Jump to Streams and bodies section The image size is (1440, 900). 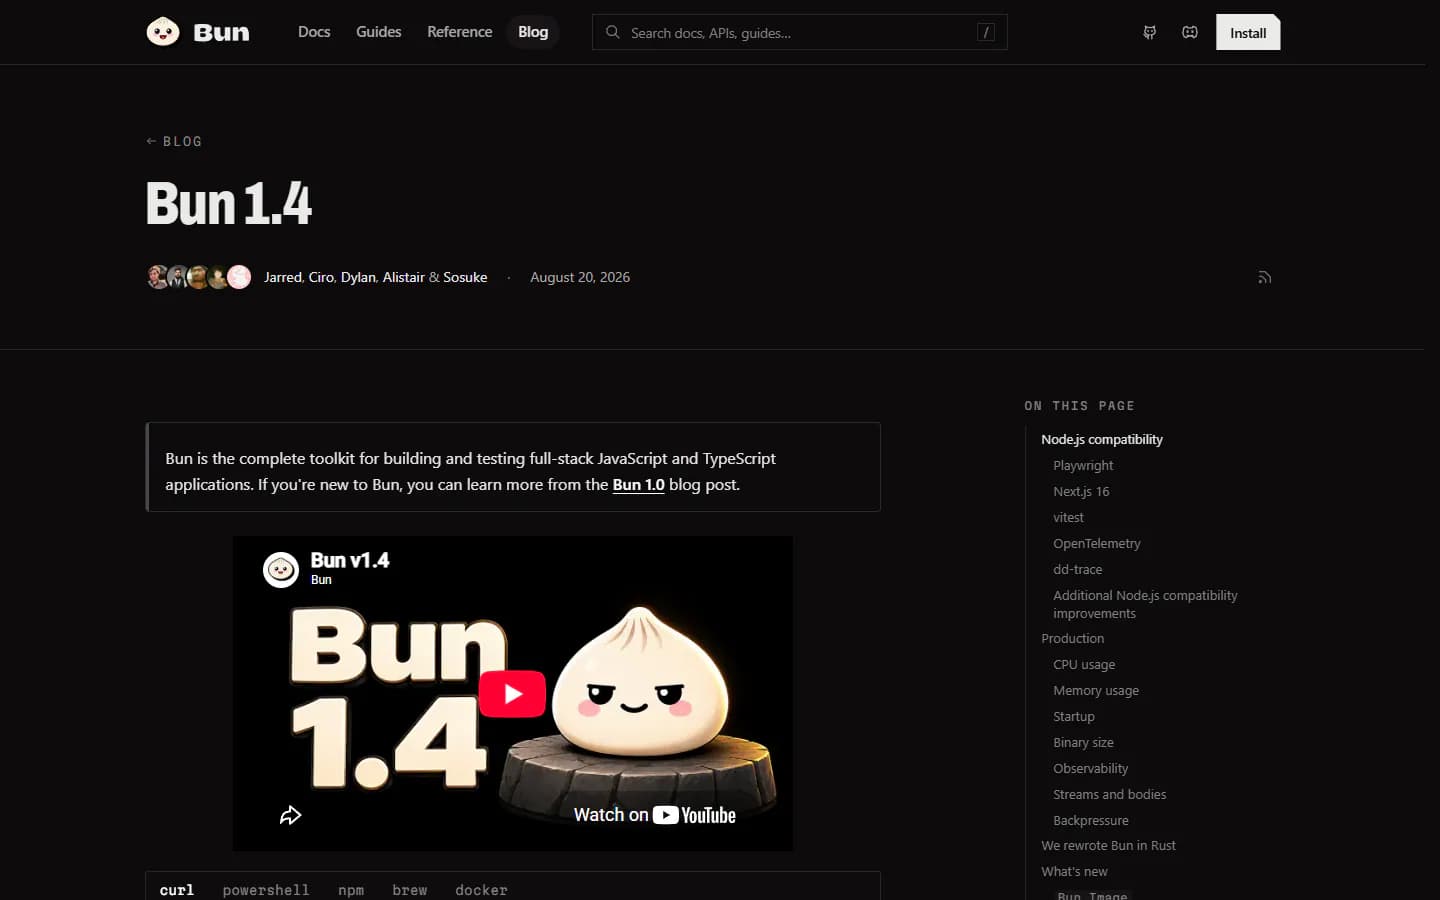tap(1110, 794)
